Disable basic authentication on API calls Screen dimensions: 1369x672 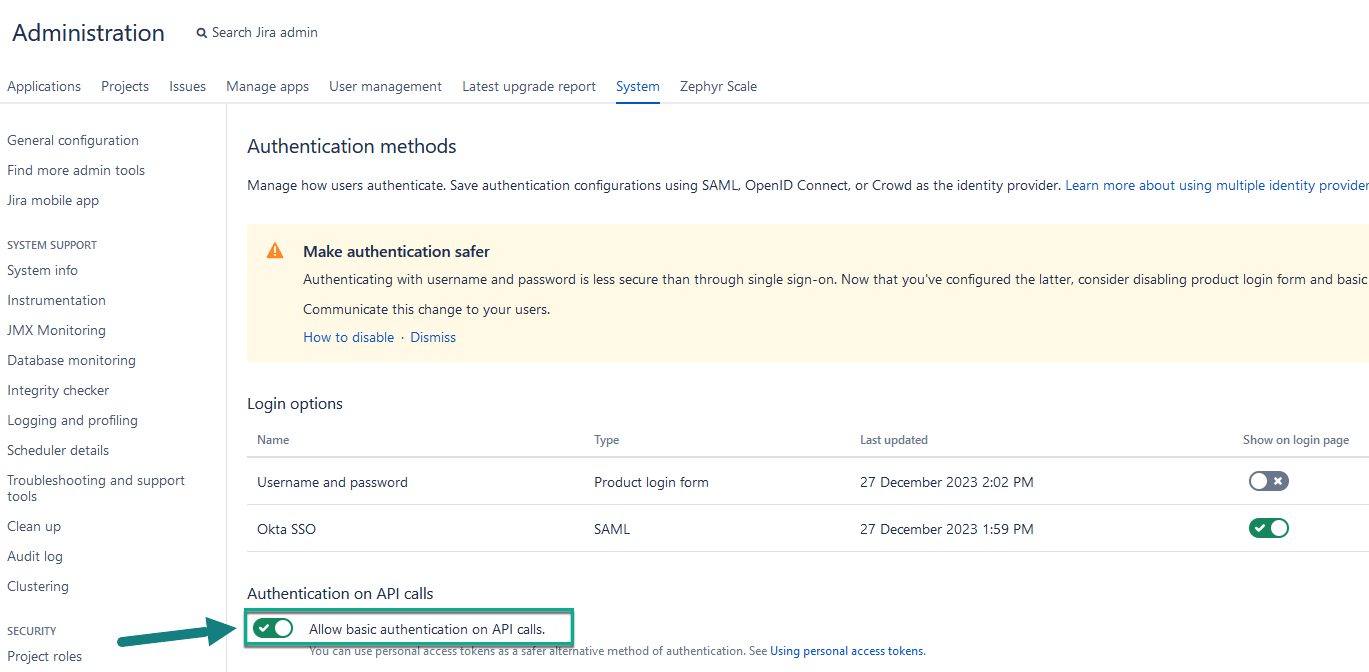(272, 628)
